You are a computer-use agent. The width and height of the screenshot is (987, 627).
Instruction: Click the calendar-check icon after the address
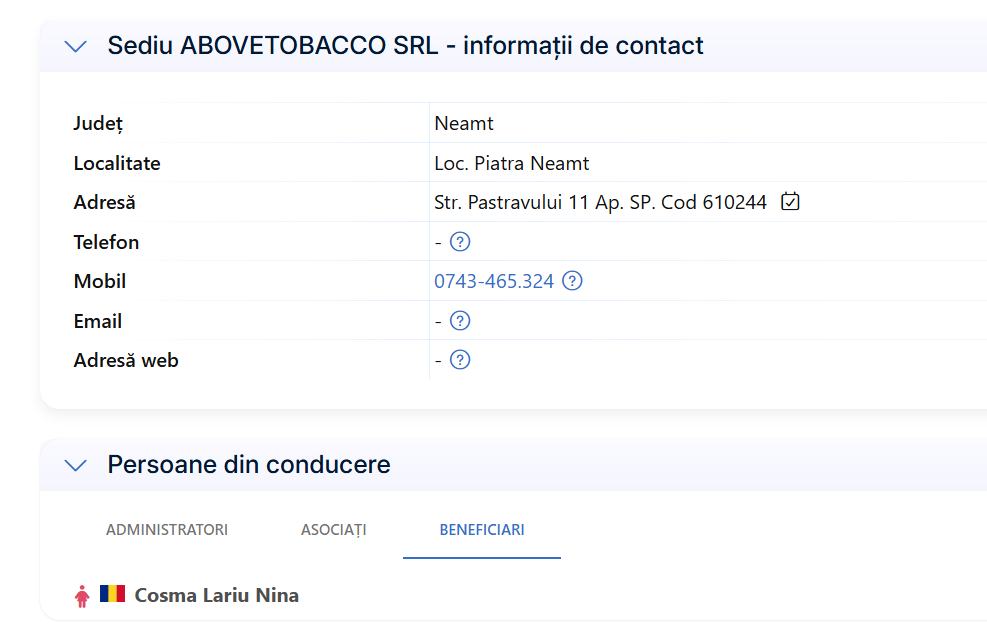pos(790,201)
